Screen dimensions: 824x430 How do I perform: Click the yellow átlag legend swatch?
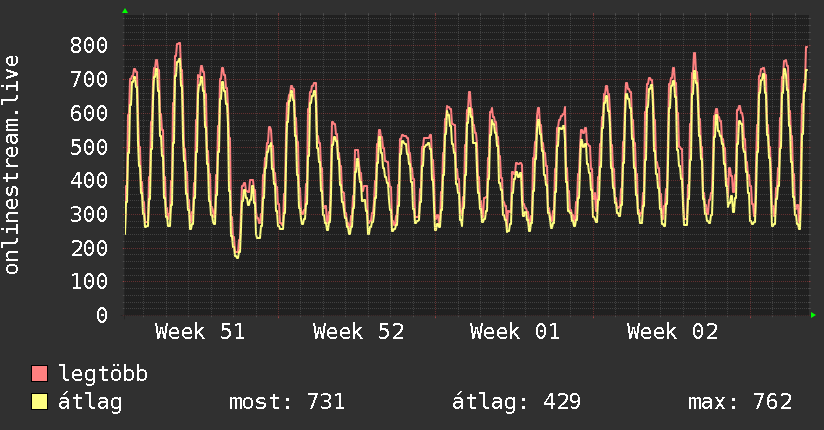click(x=40, y=402)
